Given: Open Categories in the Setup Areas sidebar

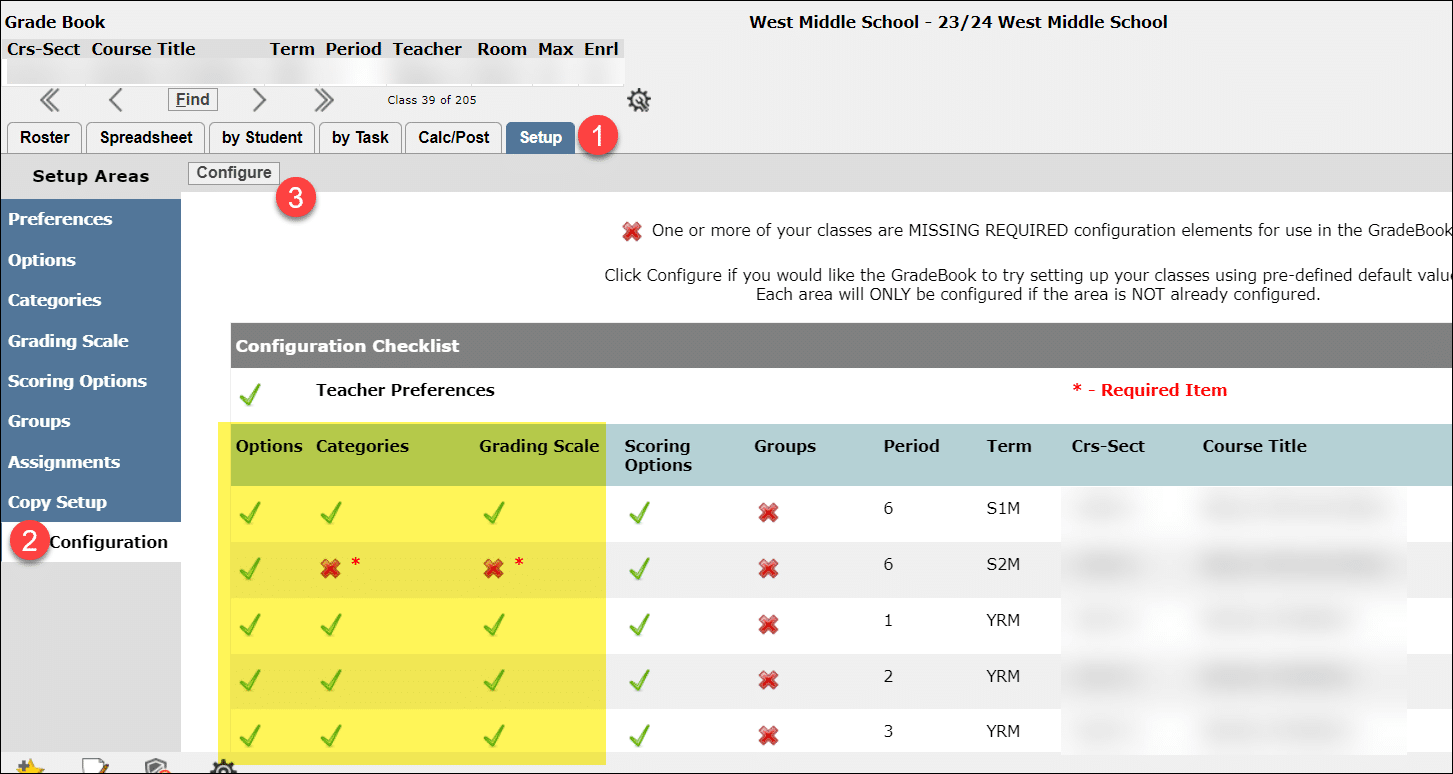Looking at the screenshot, I should click(55, 300).
